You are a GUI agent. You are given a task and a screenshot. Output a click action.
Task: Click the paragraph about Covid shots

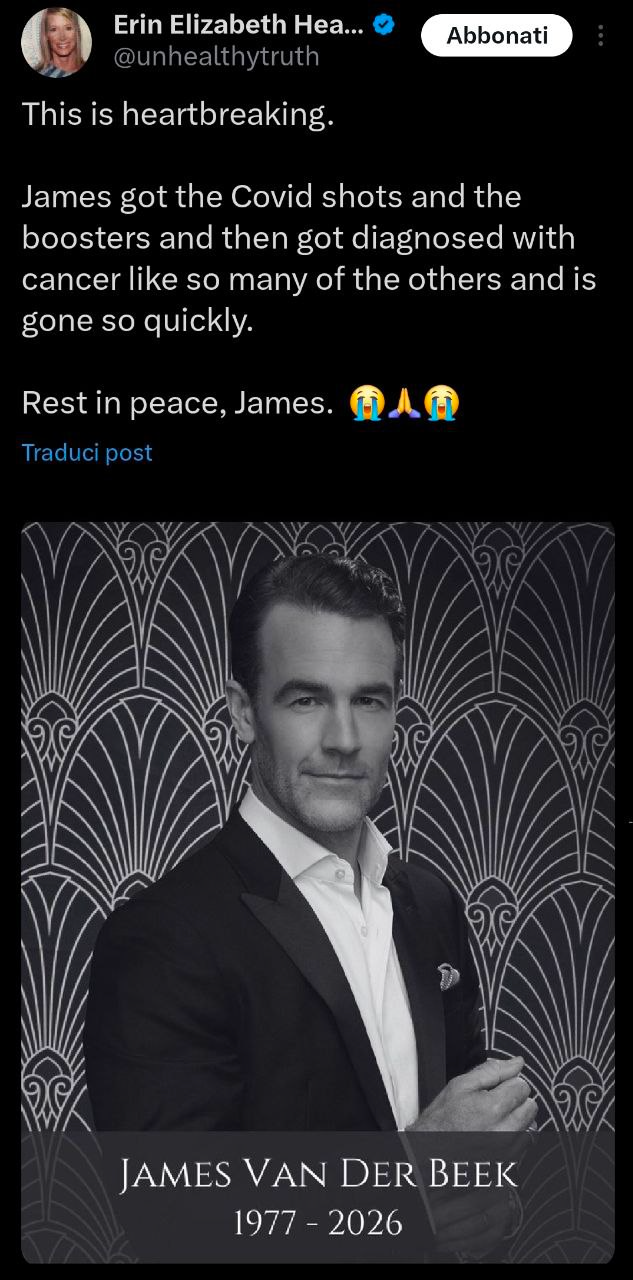tap(309, 259)
